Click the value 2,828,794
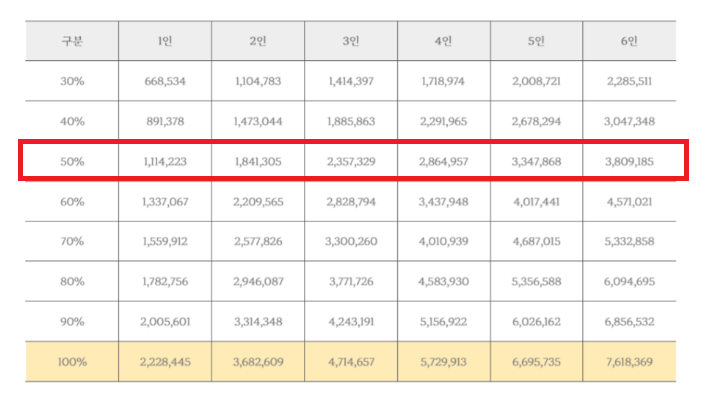 coord(351,202)
